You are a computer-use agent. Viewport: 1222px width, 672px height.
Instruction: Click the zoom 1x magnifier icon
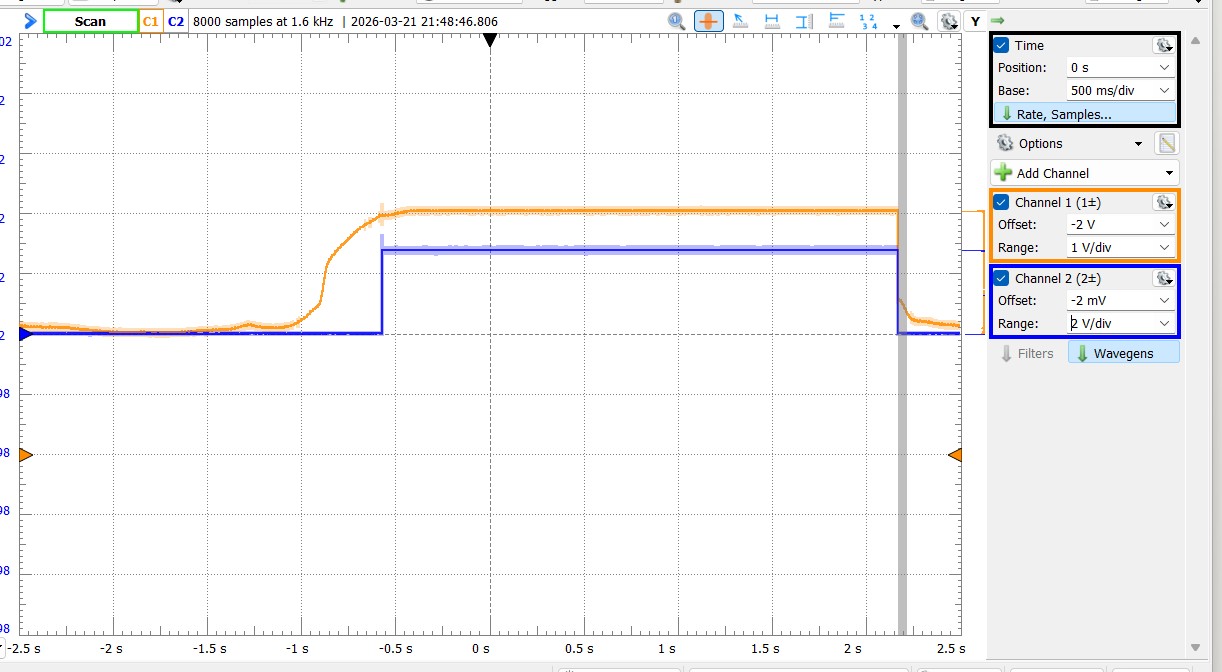click(x=677, y=21)
